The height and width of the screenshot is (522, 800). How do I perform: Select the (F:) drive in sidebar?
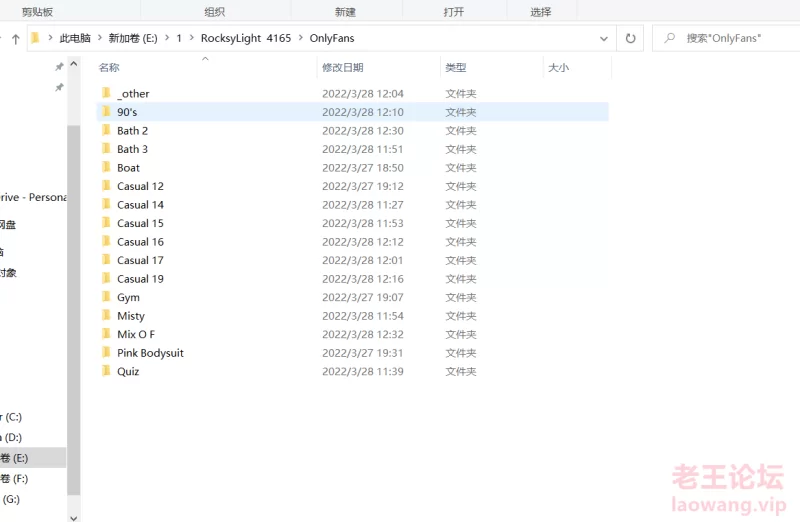(x=14, y=478)
